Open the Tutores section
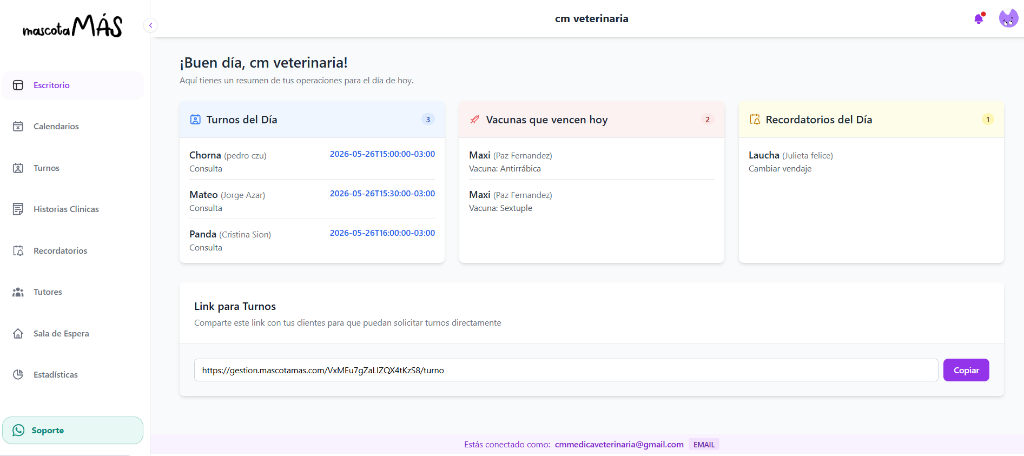Image resolution: width=1024 pixels, height=456 pixels. pyautogui.click(x=72, y=292)
